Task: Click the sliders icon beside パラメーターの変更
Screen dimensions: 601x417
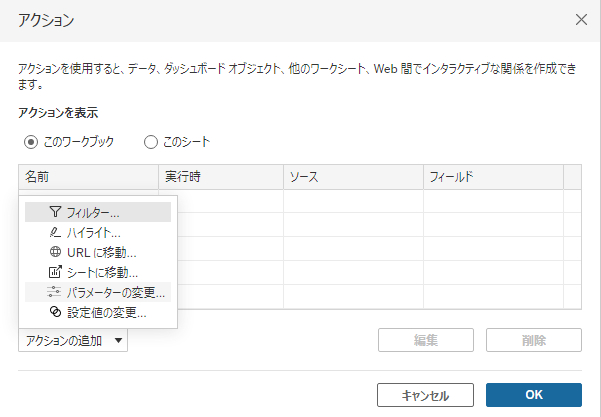Action: pos(55,292)
